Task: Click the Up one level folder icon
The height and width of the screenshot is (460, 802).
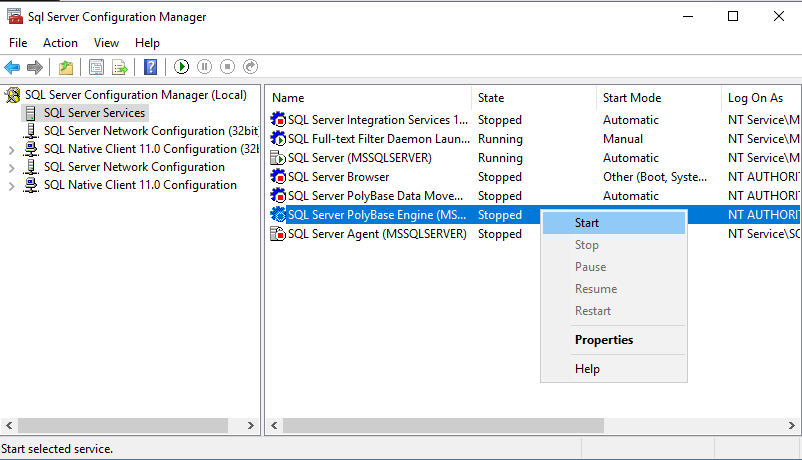Action: click(66, 67)
